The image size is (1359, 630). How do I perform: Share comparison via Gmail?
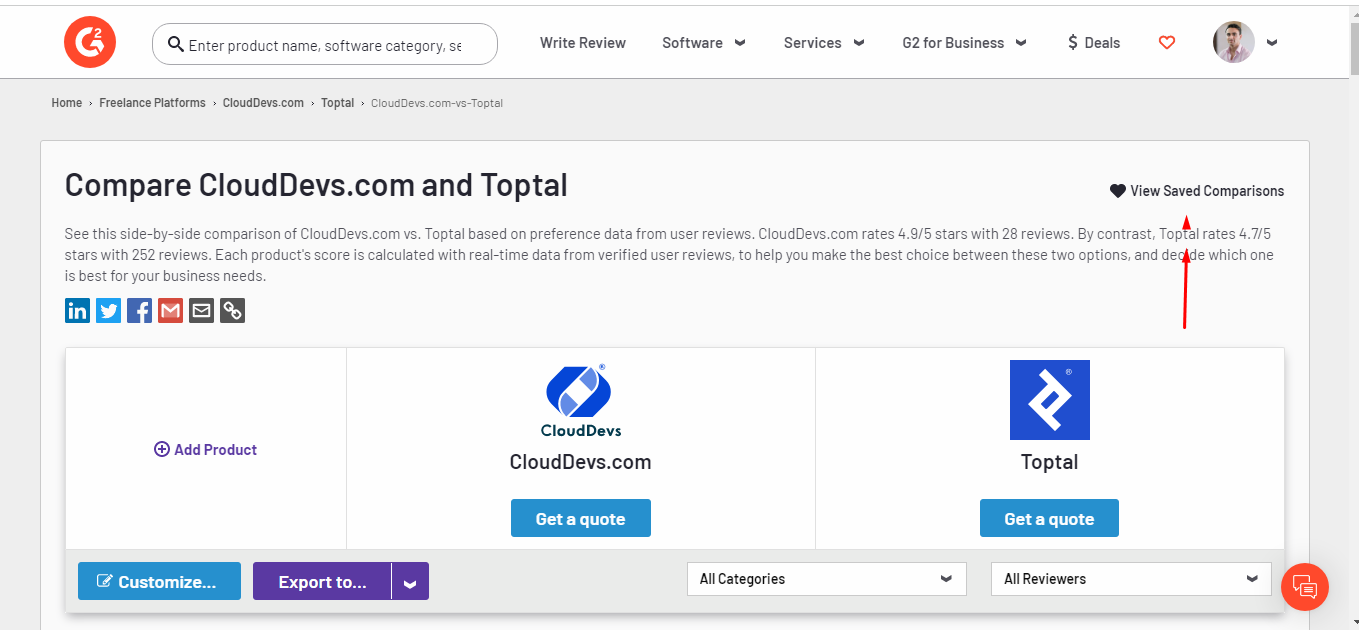click(x=170, y=310)
